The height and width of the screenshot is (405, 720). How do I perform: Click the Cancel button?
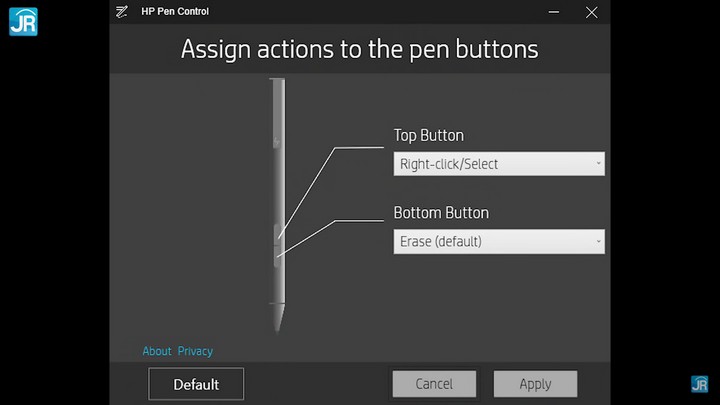(x=434, y=384)
